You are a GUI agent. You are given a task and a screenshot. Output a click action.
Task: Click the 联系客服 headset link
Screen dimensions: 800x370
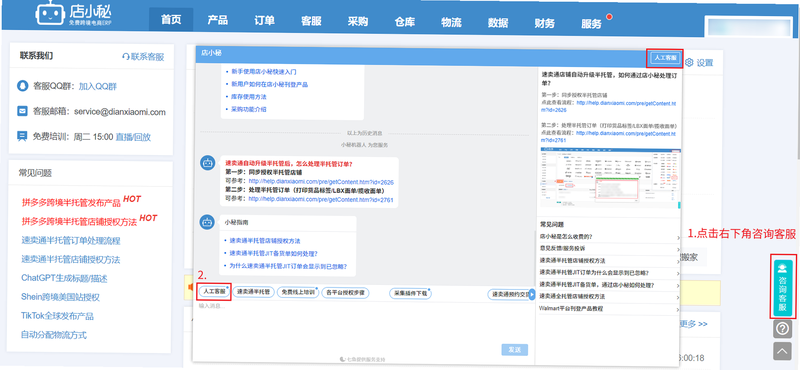click(143, 57)
